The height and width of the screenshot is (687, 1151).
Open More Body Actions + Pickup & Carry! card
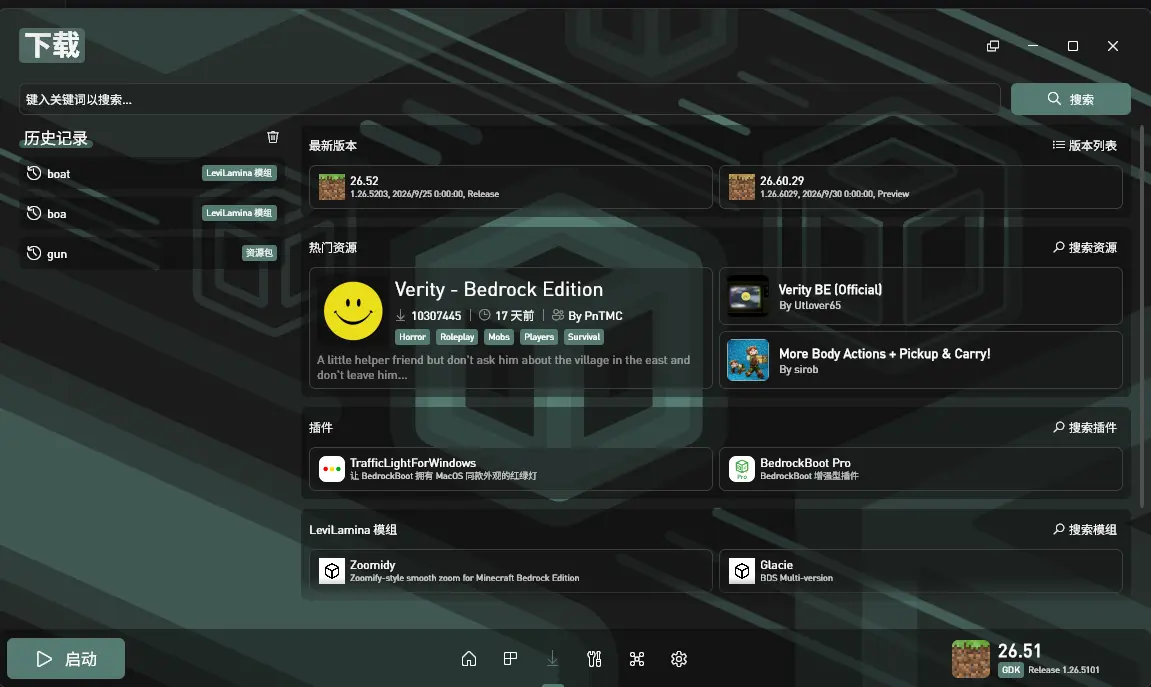921,360
